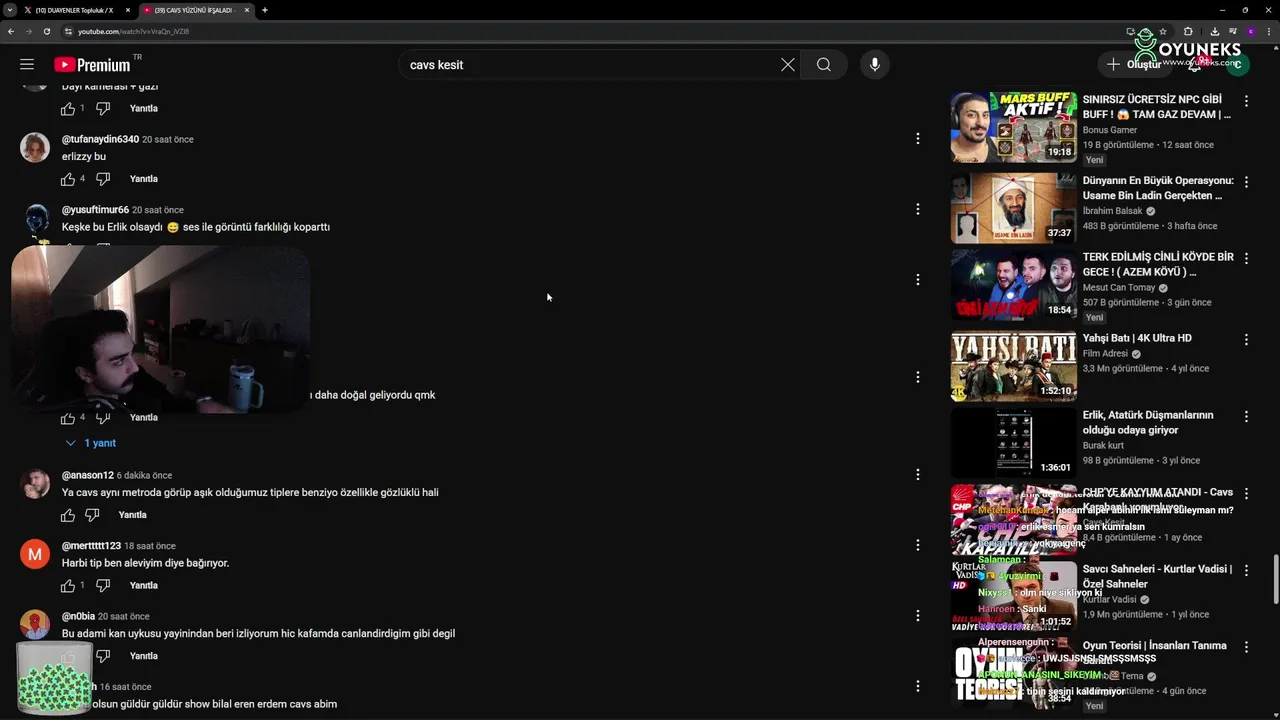This screenshot has height=720, width=1280.
Task: Dislike the comment by @anason12
Action: pyautogui.click(x=92, y=515)
